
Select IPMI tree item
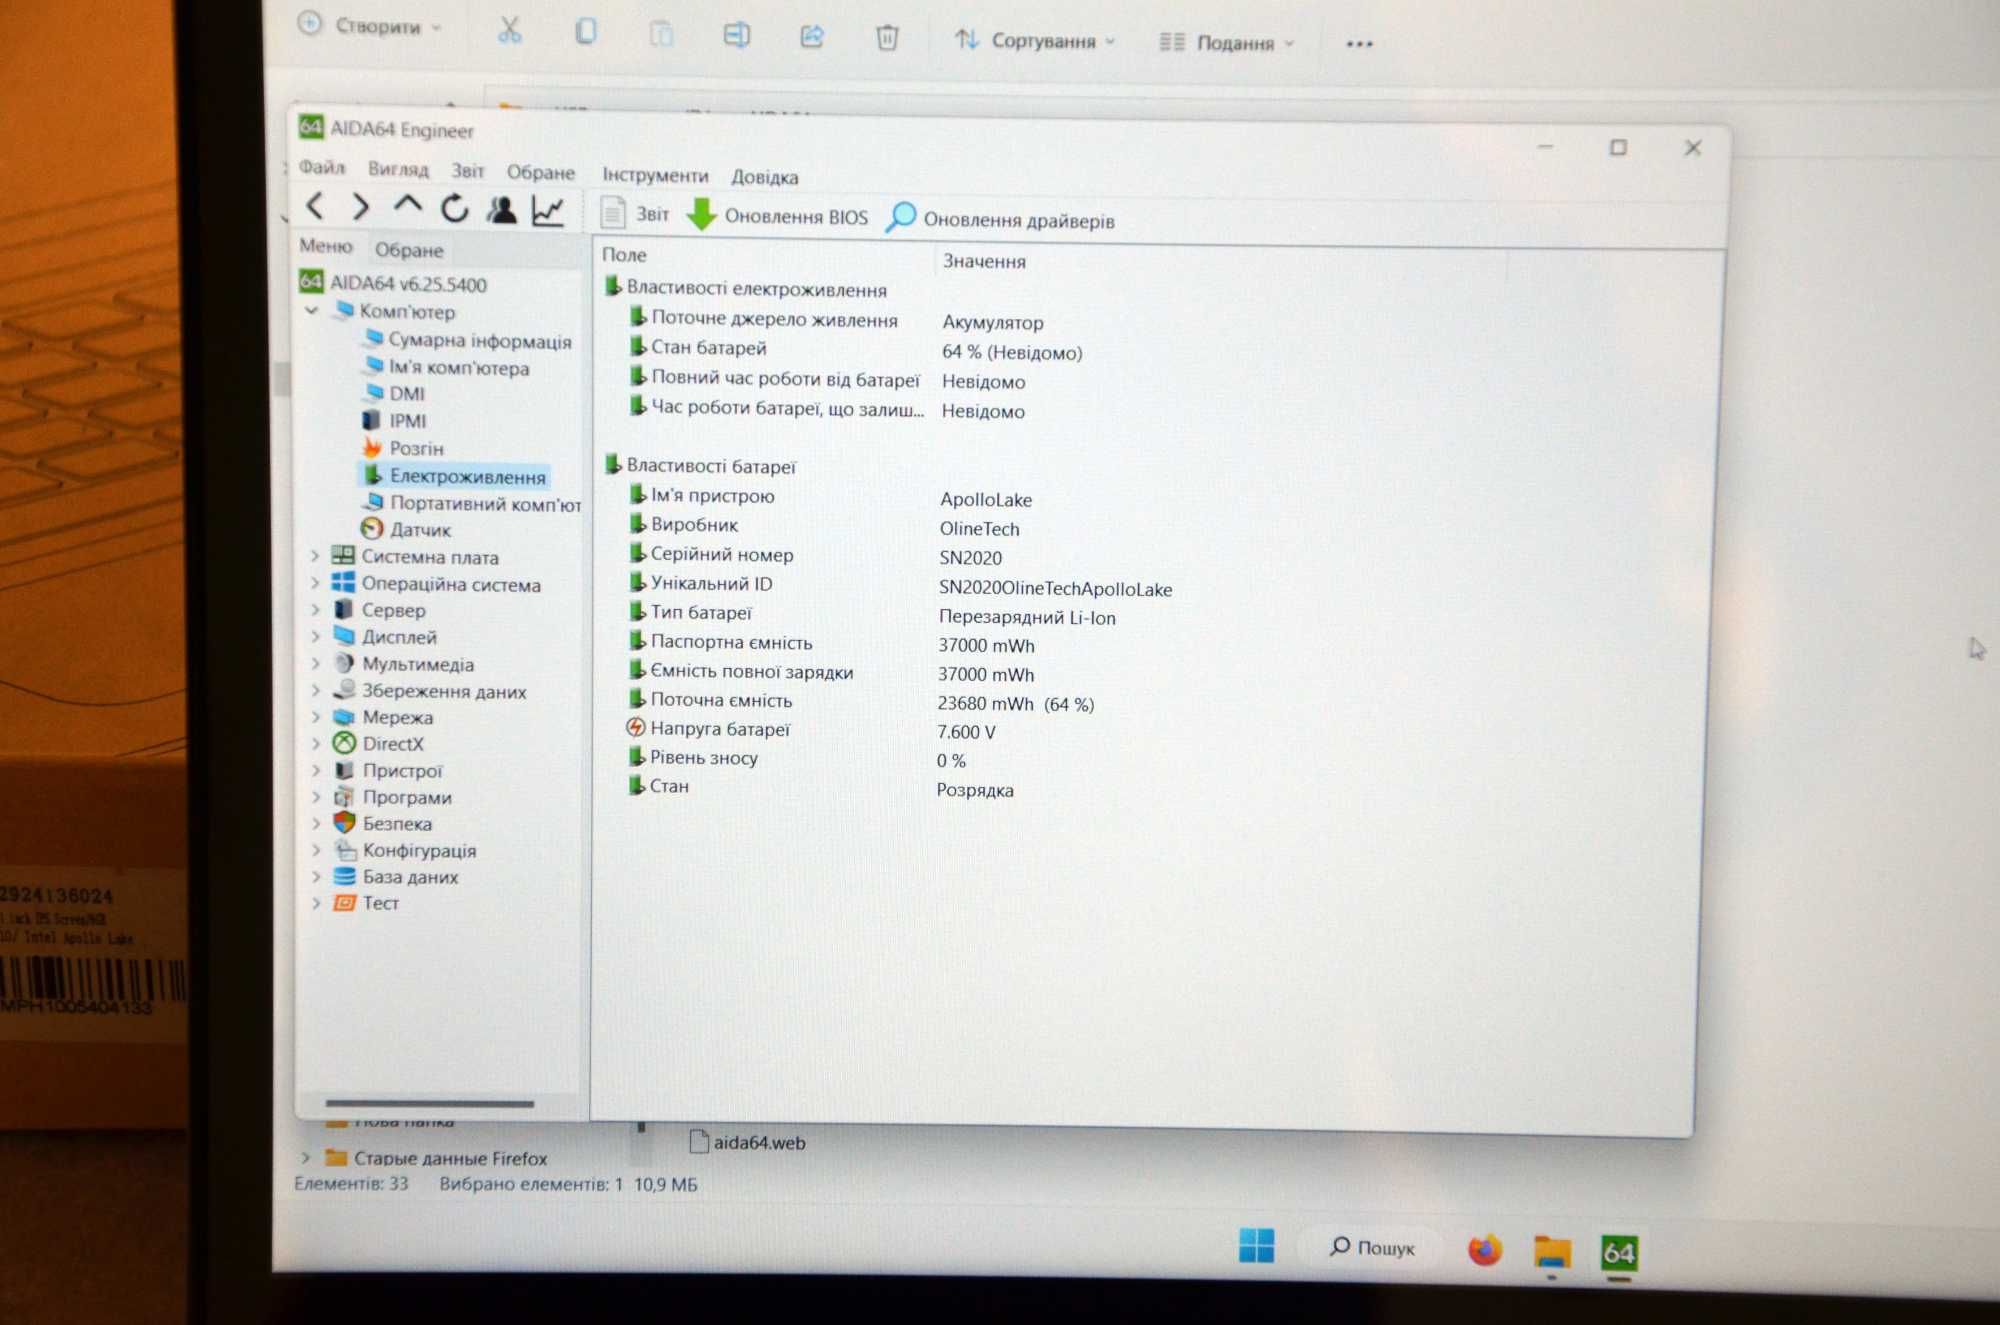point(394,421)
